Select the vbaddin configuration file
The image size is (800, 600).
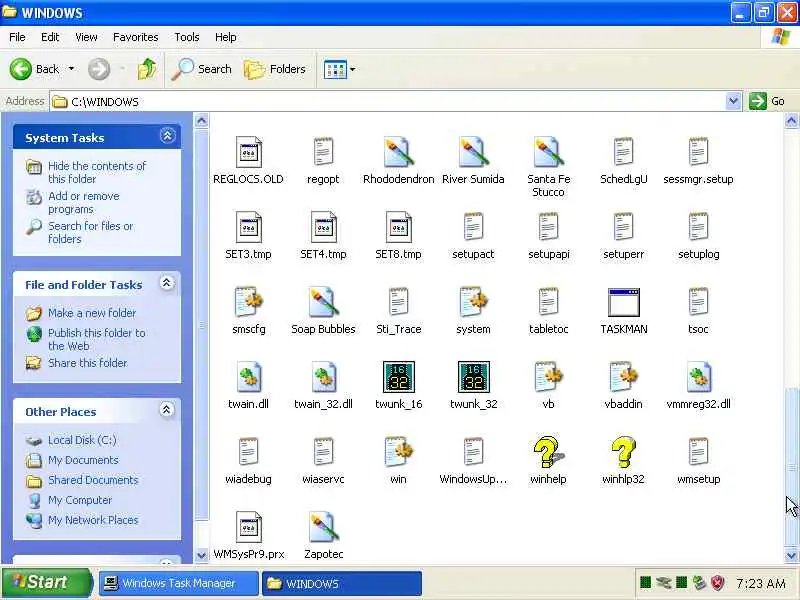click(x=623, y=377)
